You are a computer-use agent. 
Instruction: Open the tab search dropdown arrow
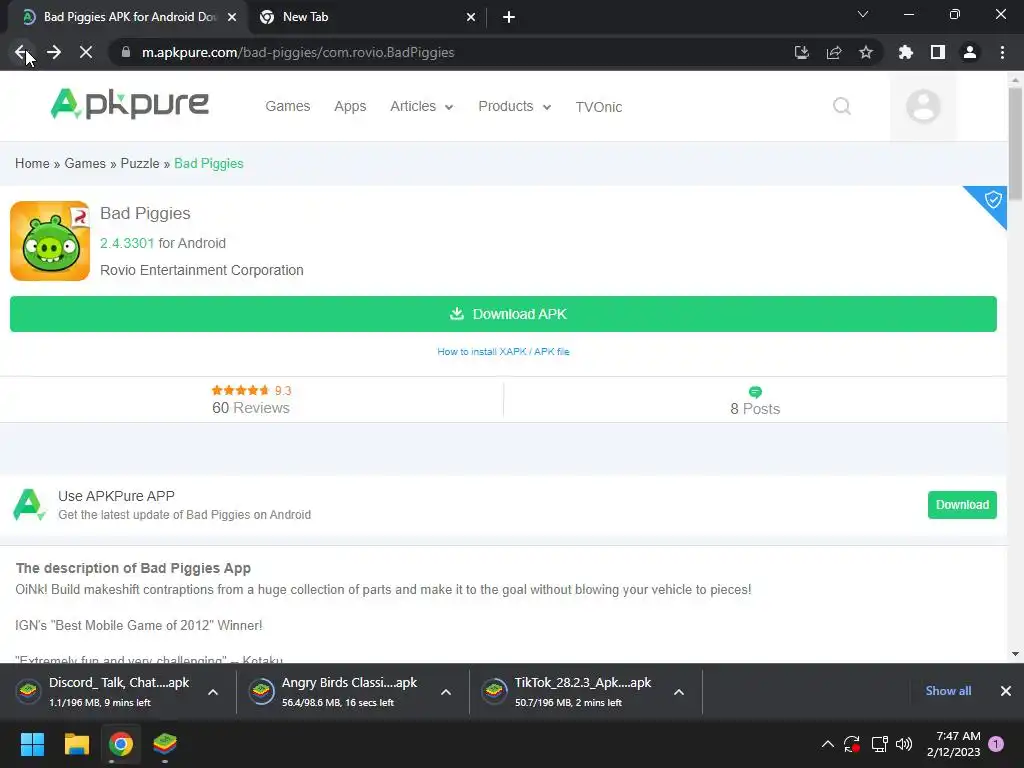[863, 14]
